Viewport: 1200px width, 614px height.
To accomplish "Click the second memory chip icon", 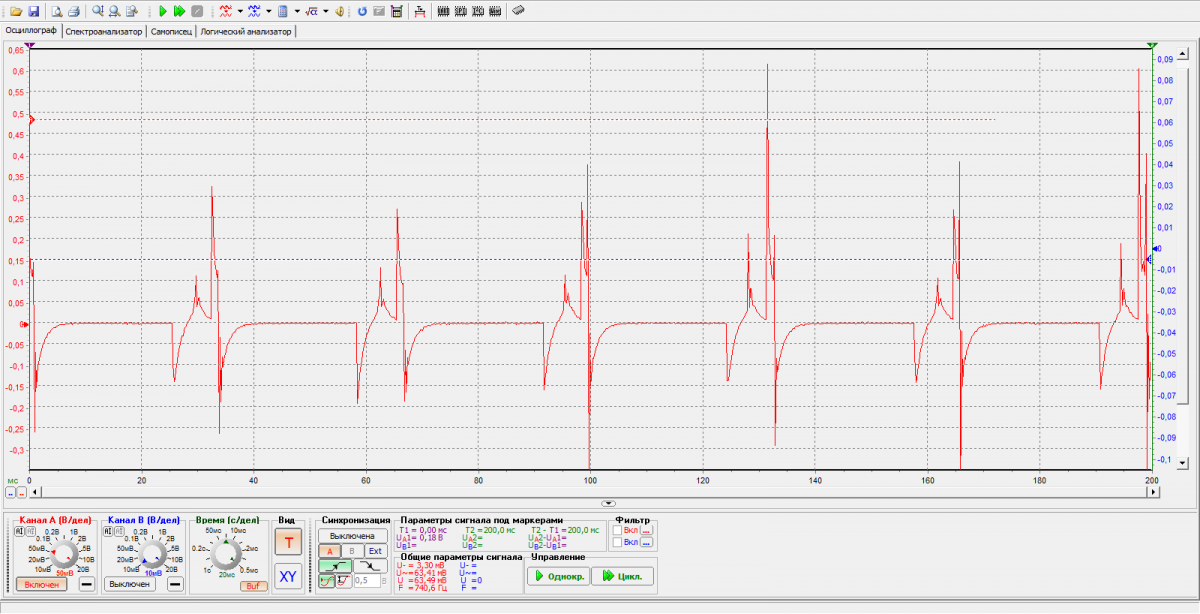I will [460, 11].
